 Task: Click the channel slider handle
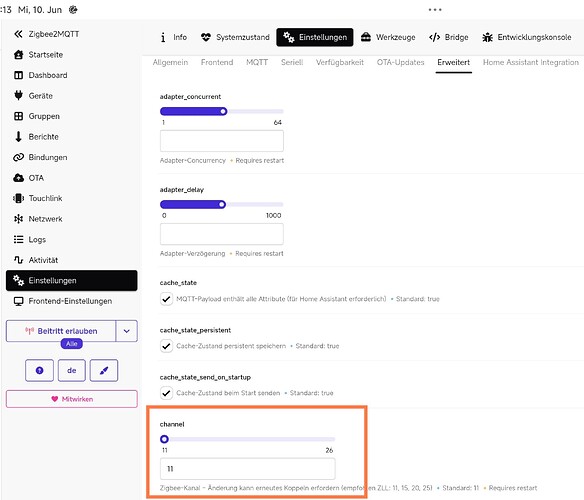pyautogui.click(x=164, y=439)
